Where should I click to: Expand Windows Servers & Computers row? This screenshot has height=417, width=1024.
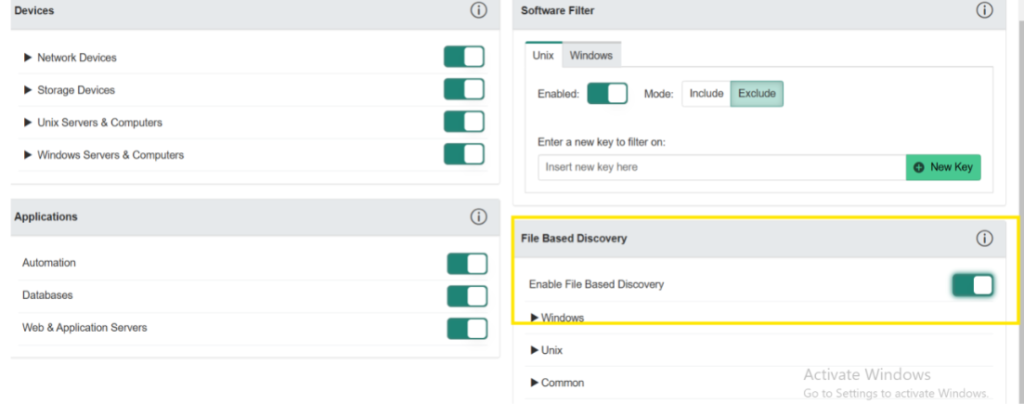pyautogui.click(x=27, y=155)
